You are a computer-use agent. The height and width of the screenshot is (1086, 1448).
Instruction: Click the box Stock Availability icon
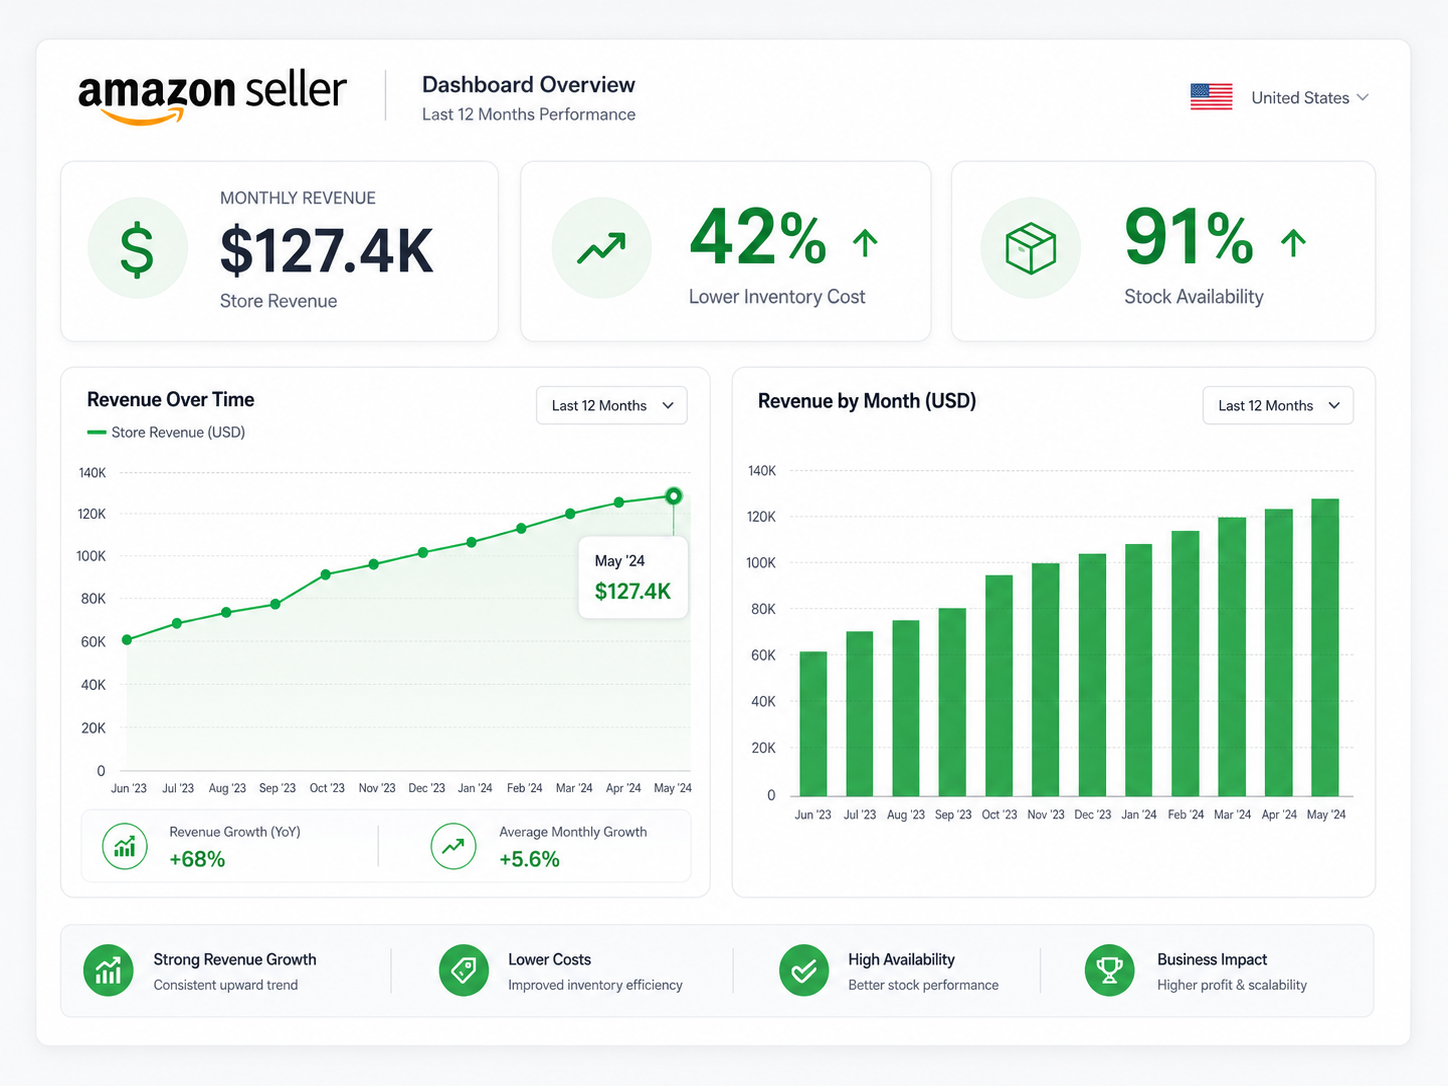coord(1031,248)
